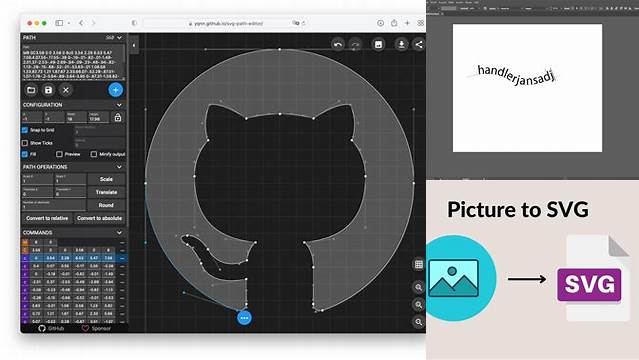This screenshot has height=360, width=639.
Task: Click the Save path floppy disk icon
Action: coord(48,90)
